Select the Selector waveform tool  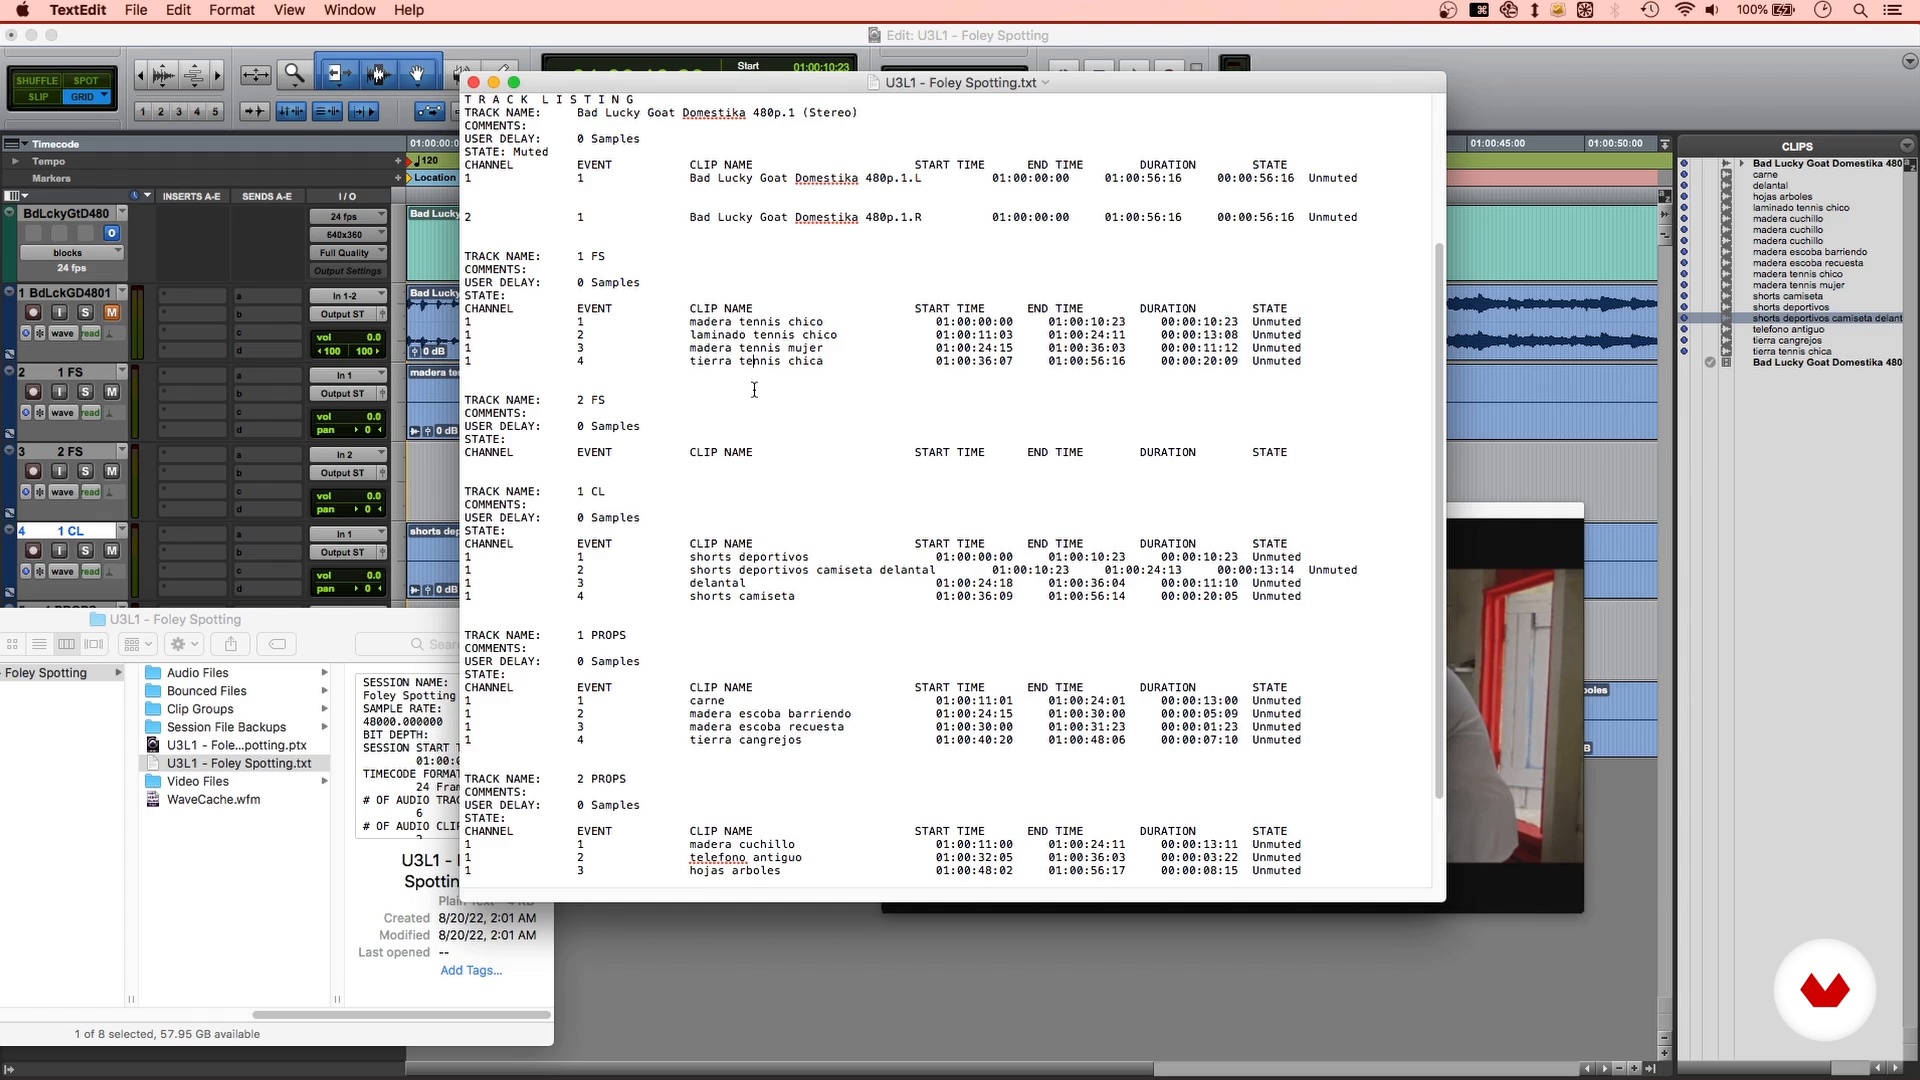377,74
